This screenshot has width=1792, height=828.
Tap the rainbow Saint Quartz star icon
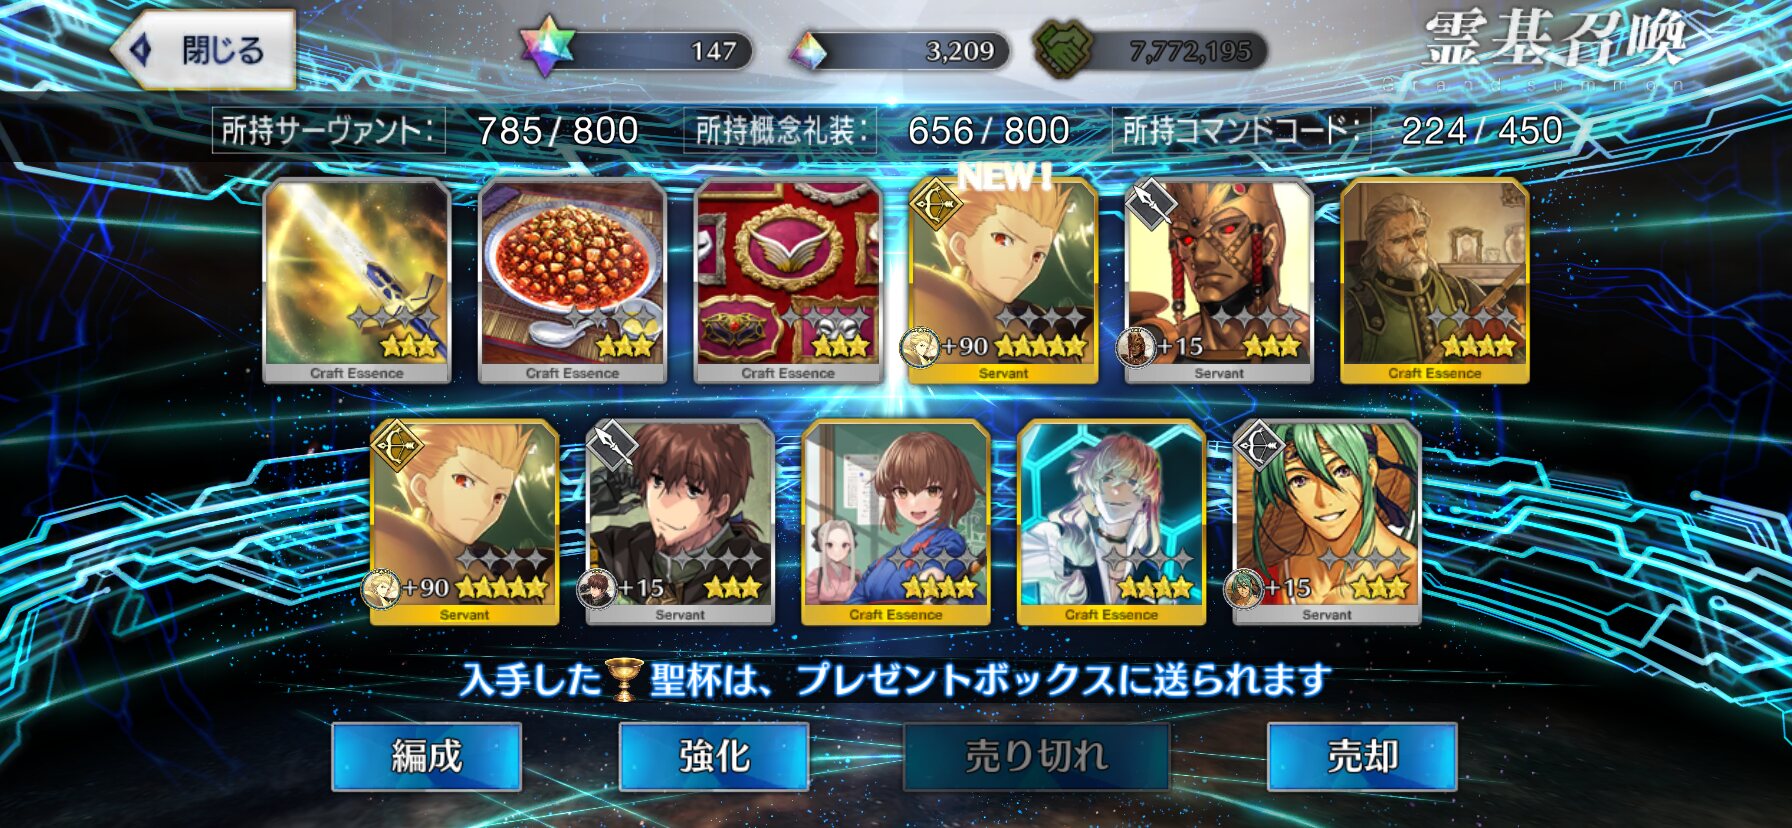548,47
